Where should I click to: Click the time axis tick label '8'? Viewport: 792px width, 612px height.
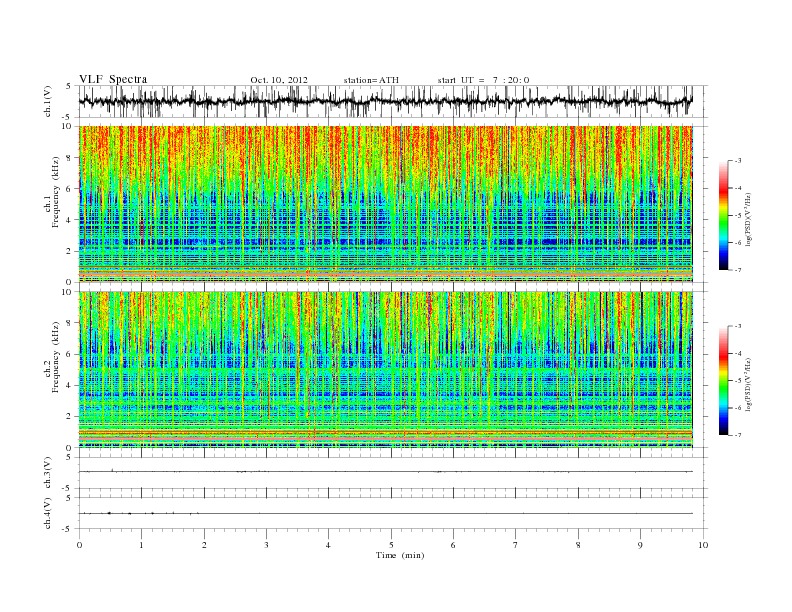(x=578, y=545)
